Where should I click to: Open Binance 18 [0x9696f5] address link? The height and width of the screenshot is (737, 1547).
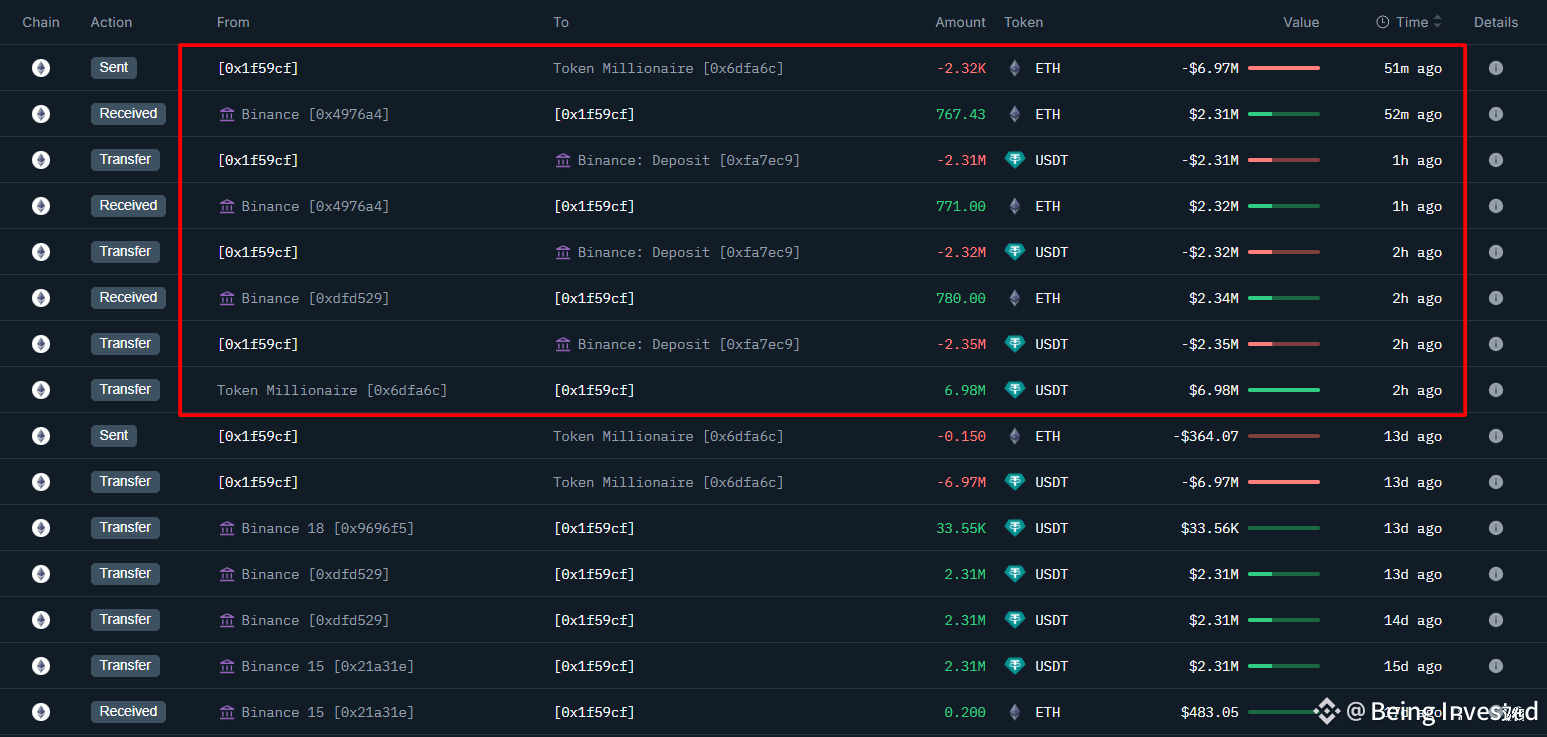tap(327, 528)
